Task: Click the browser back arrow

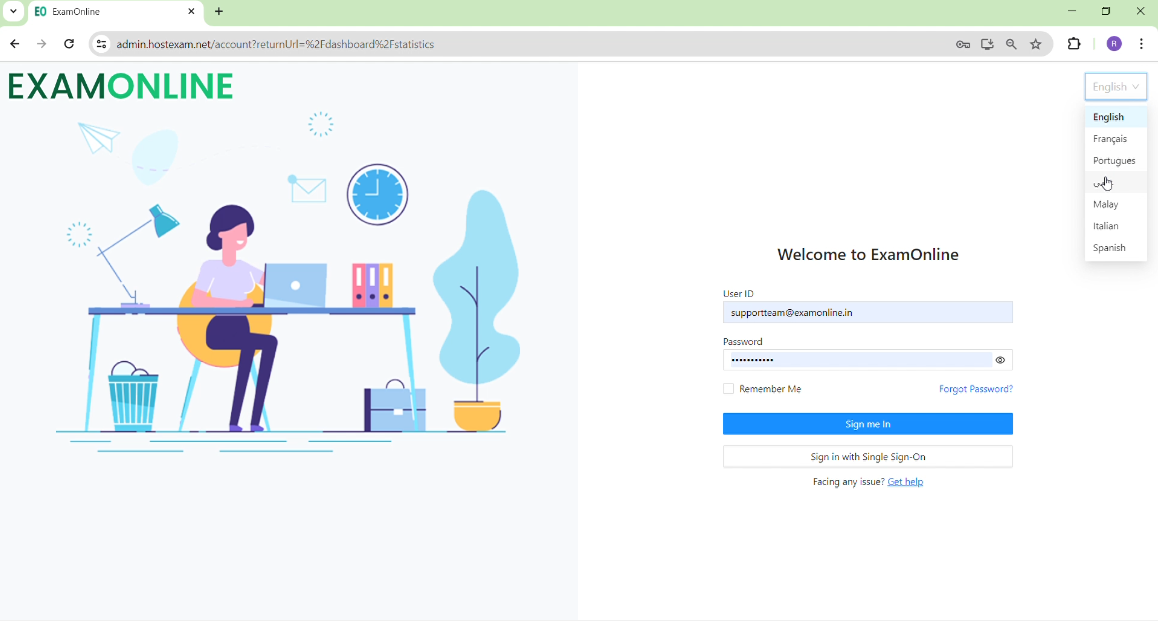Action: [x=15, y=44]
